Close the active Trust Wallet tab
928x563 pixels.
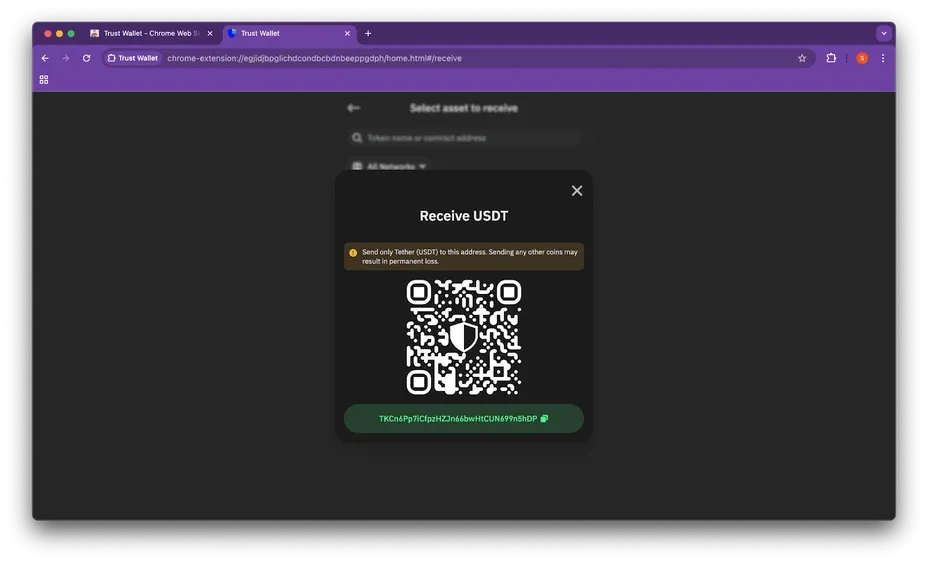coord(347,34)
